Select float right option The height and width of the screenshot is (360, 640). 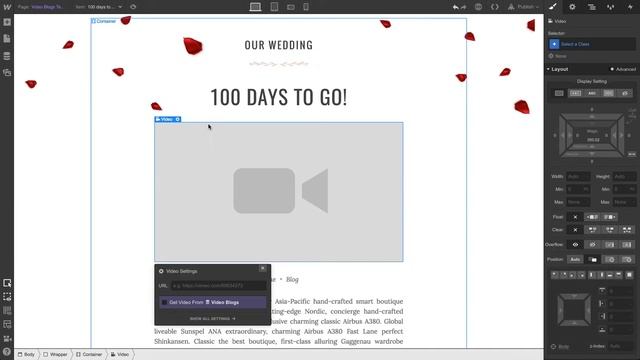[x=609, y=217]
